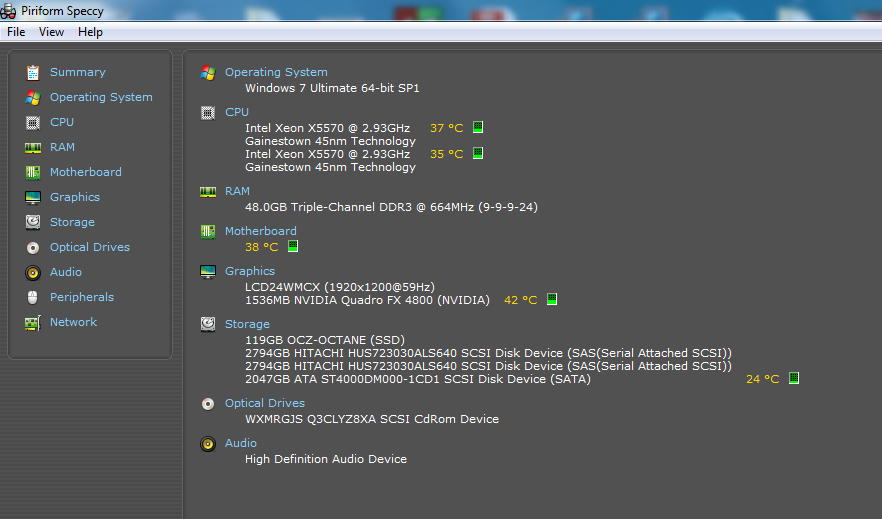Click the text Windows 7 Ultimate 64-bit SP1
The image size is (882, 519).
pos(332,88)
